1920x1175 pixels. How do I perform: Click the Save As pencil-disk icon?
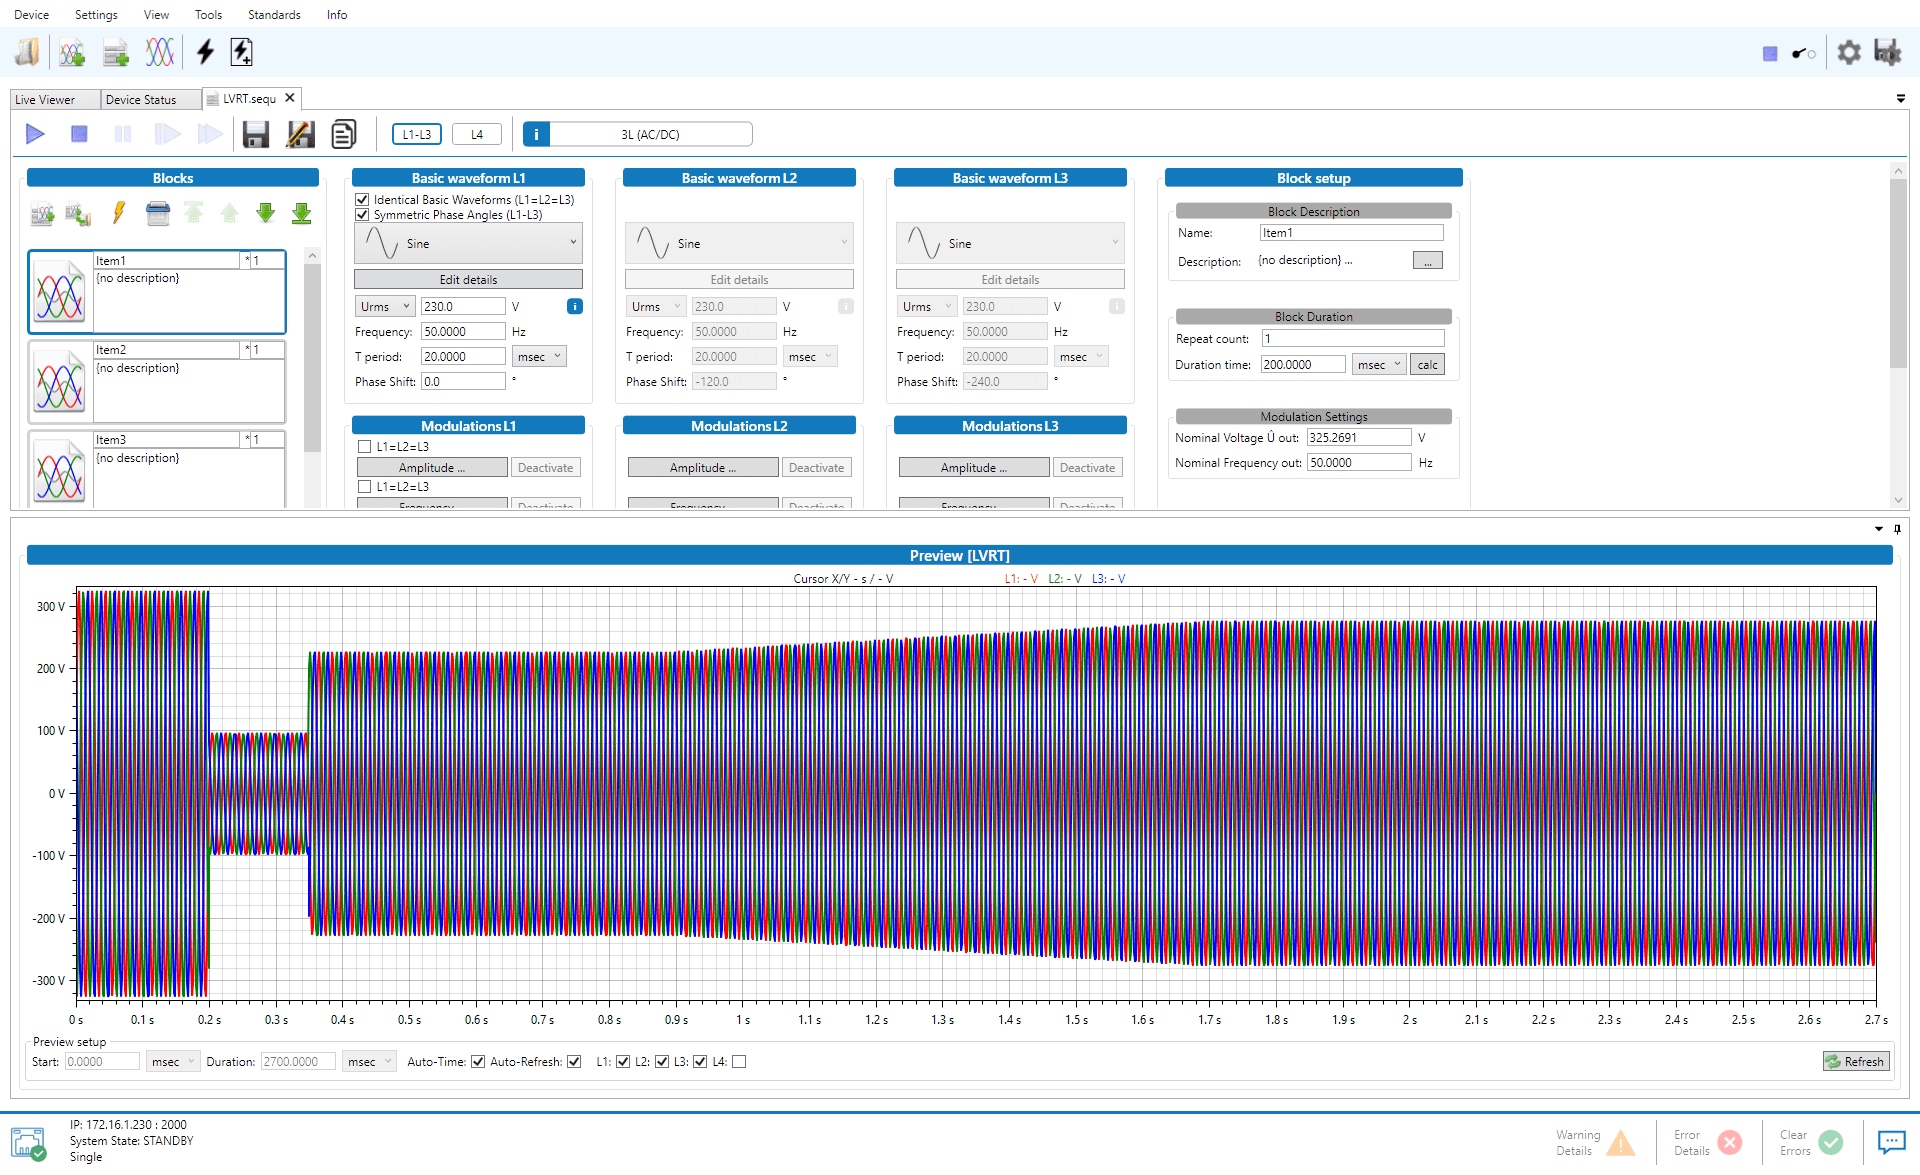[x=300, y=134]
